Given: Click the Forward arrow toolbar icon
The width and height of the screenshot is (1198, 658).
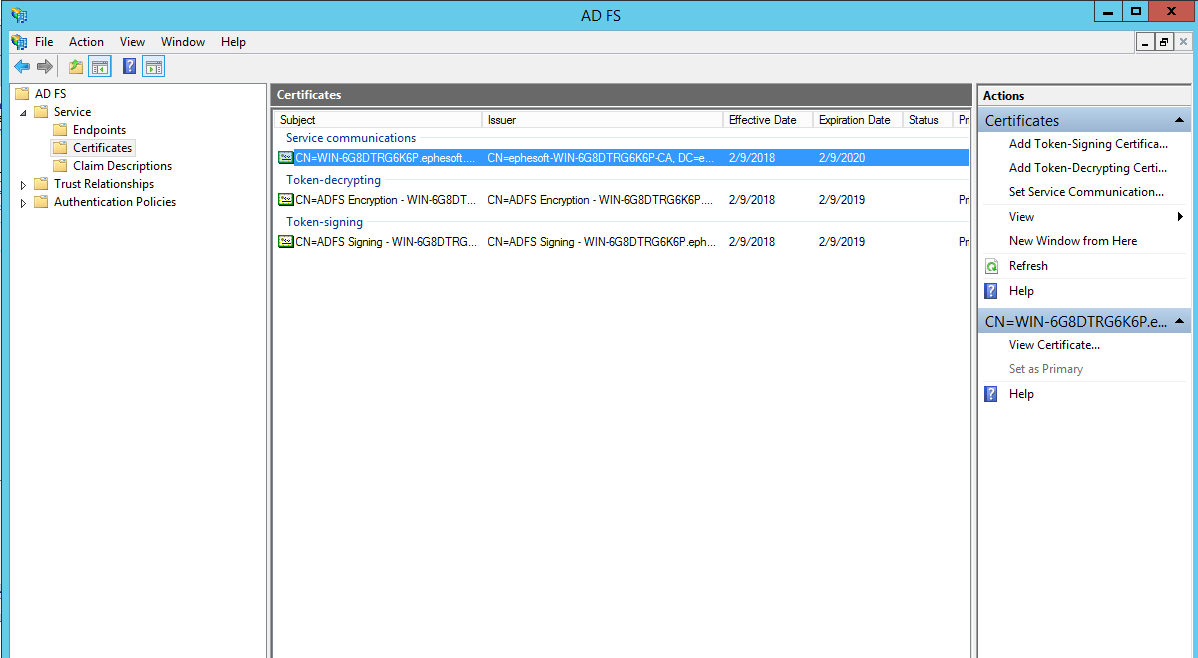Looking at the screenshot, I should point(45,66).
